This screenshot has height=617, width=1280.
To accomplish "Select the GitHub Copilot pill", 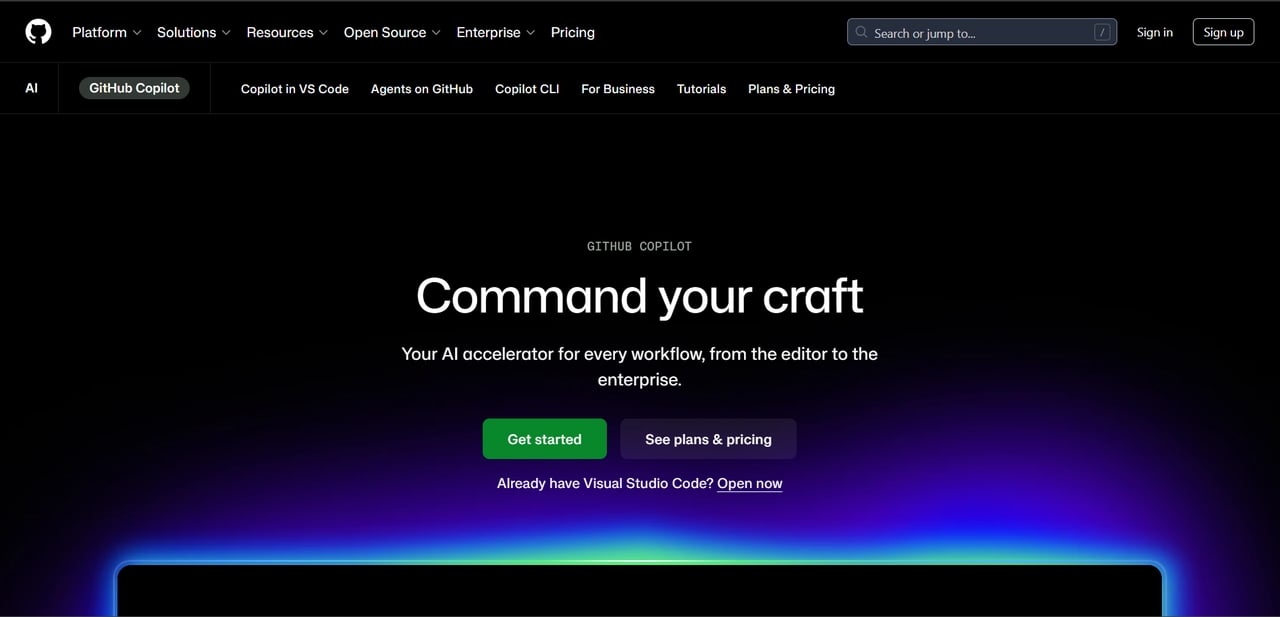I will point(134,88).
